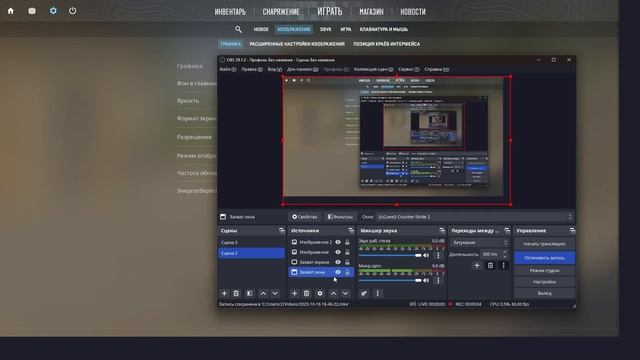Pop out the Controls dock panel

(572, 231)
